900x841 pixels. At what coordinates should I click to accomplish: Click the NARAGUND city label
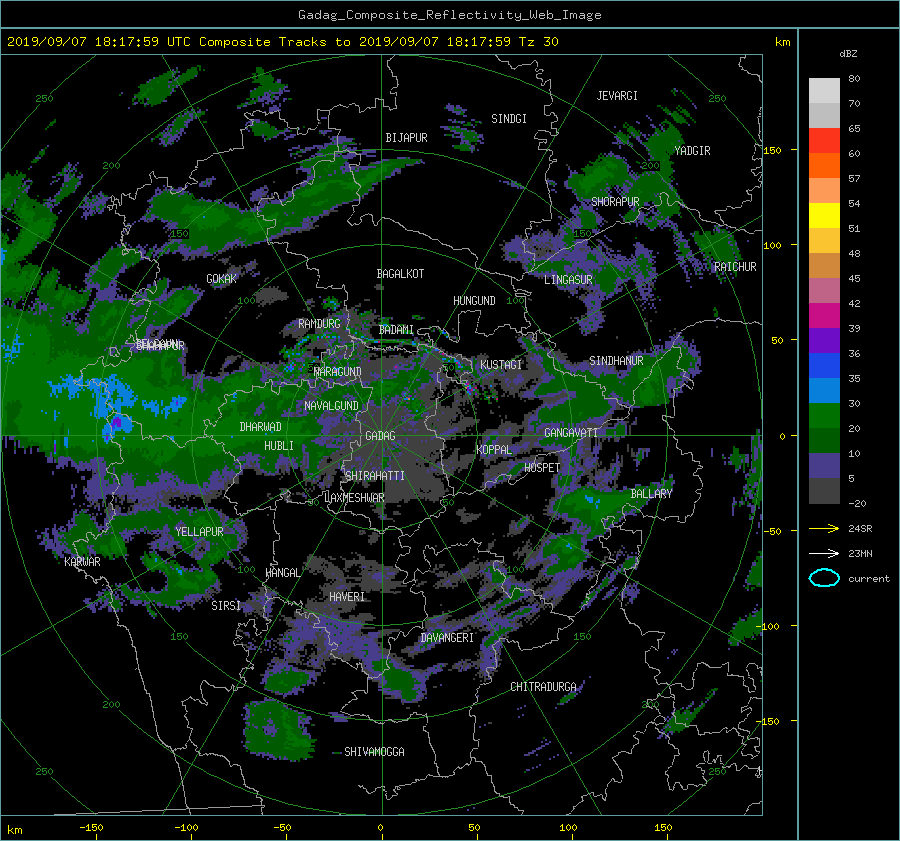[x=338, y=372]
